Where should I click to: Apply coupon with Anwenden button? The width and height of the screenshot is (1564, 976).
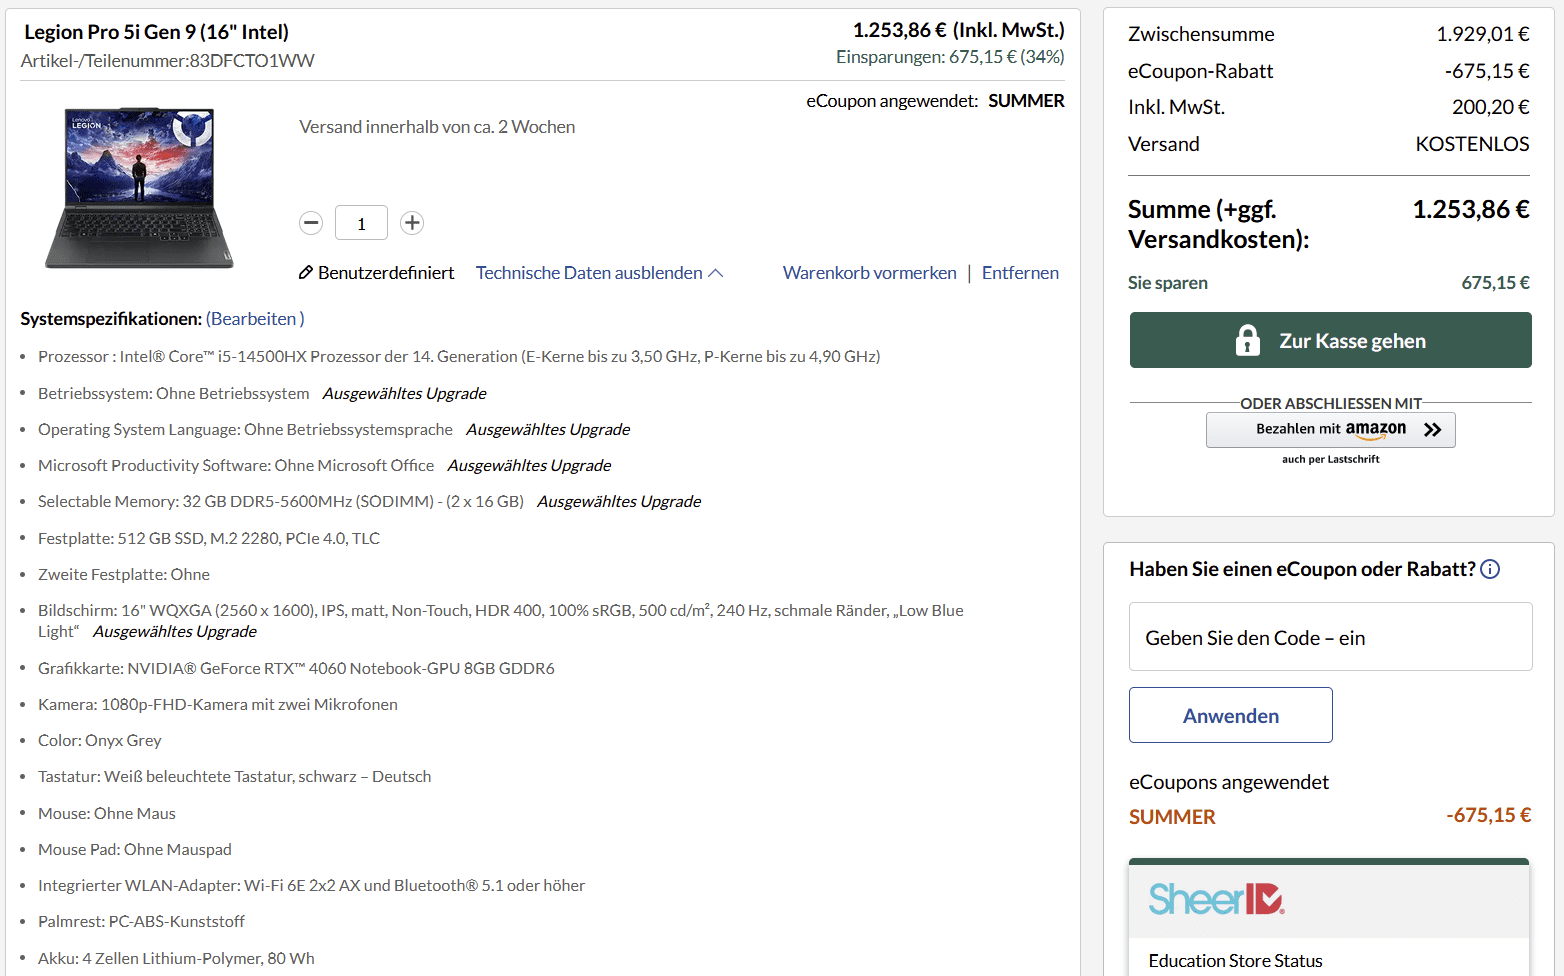coord(1231,715)
